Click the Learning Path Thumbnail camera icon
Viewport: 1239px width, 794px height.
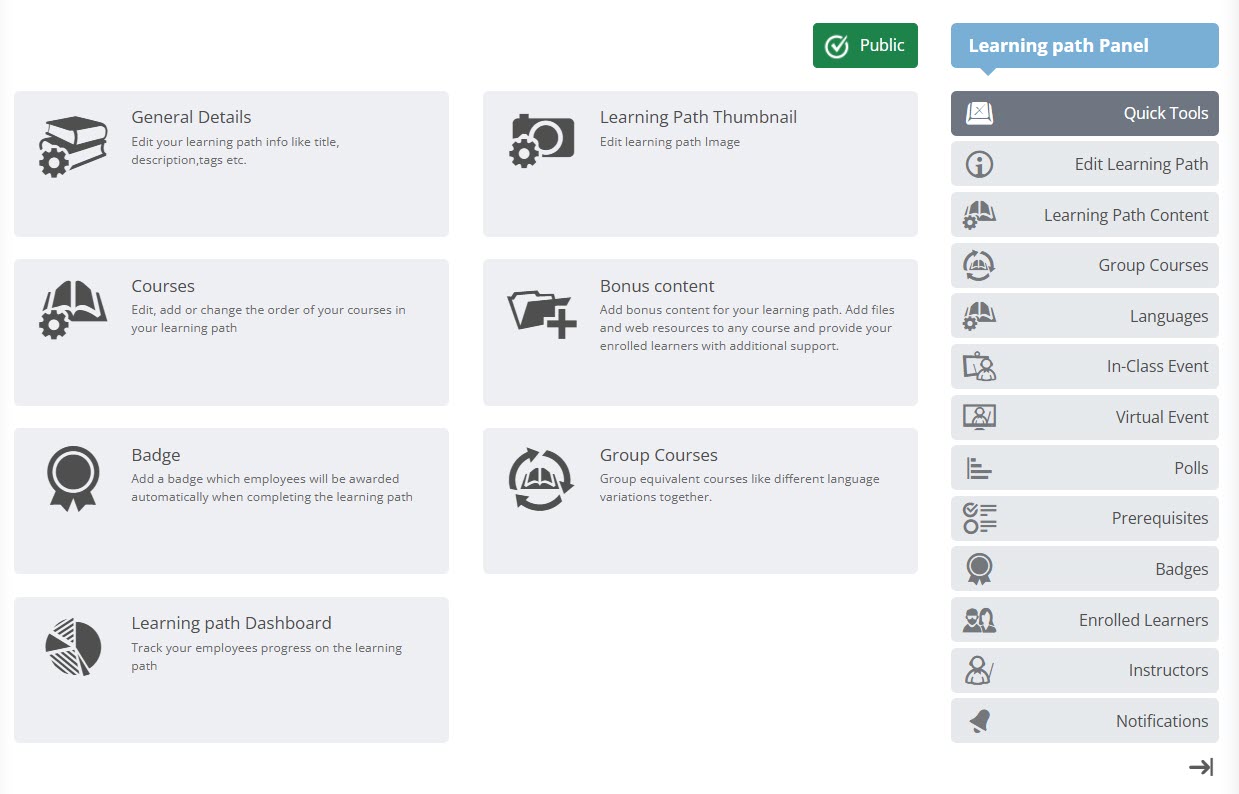tap(542, 140)
